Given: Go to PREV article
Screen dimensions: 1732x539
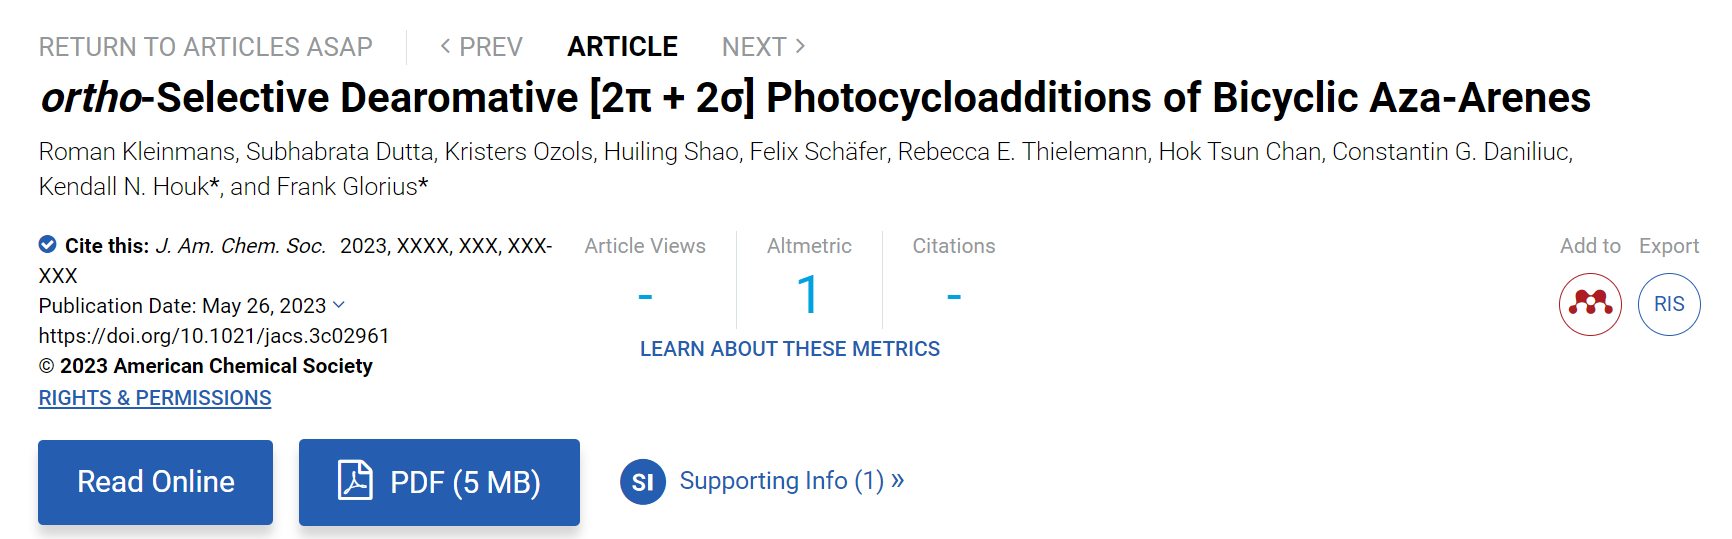Looking at the screenshot, I should pos(481,47).
